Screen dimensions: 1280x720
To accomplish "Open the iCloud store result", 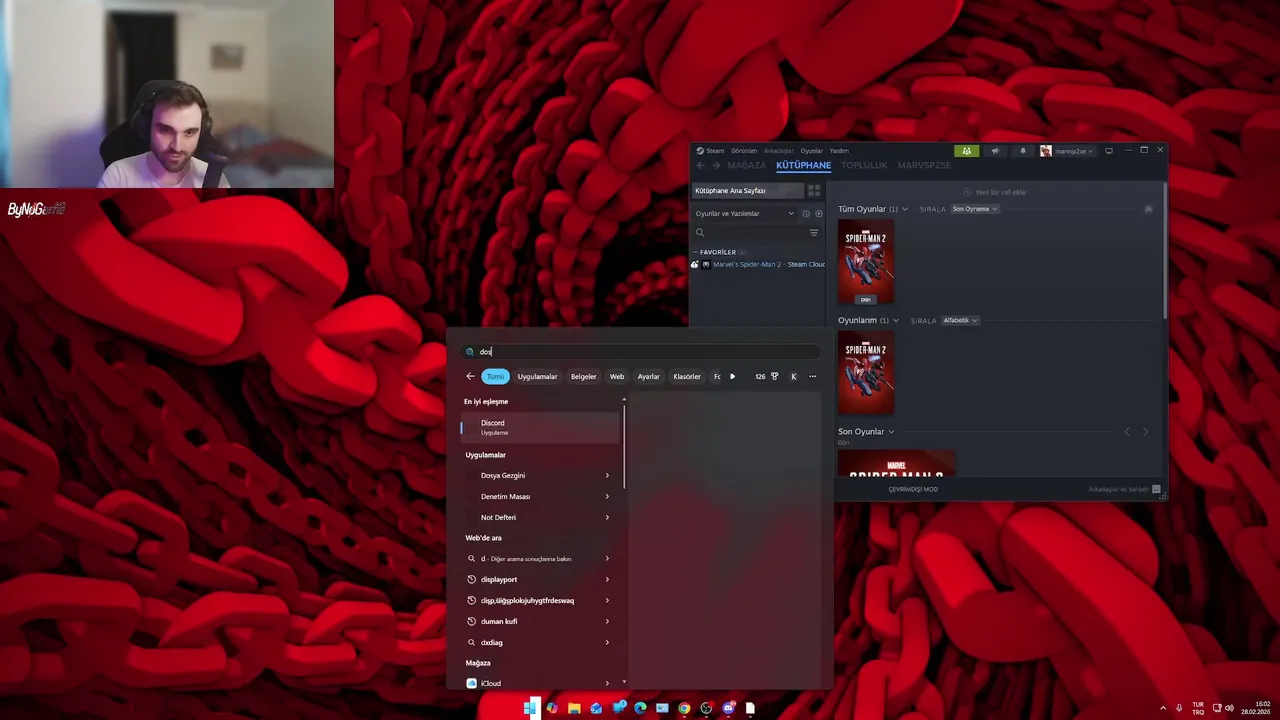I will tap(540, 684).
